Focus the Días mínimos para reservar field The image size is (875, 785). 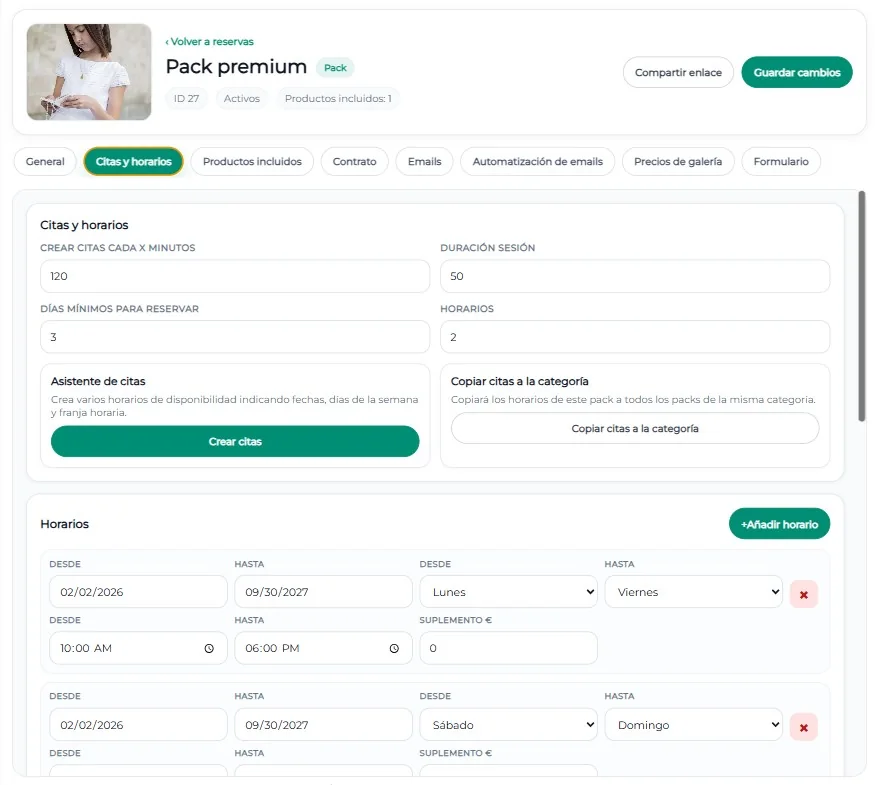235,337
